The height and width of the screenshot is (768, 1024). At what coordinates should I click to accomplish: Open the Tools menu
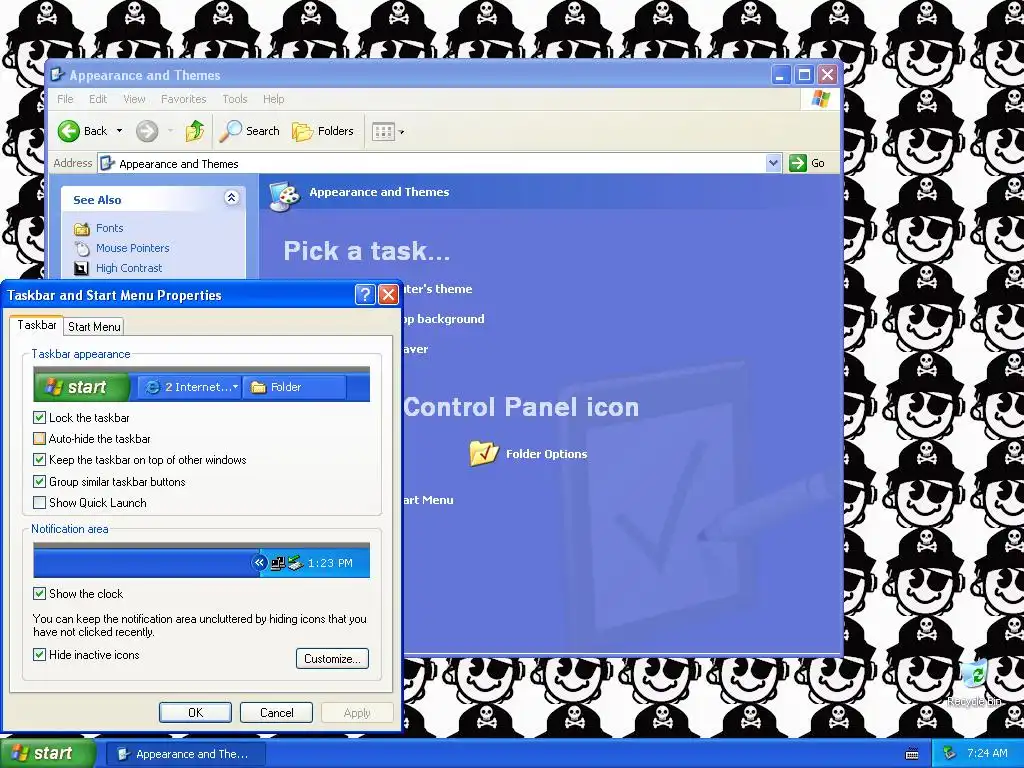[x=234, y=99]
